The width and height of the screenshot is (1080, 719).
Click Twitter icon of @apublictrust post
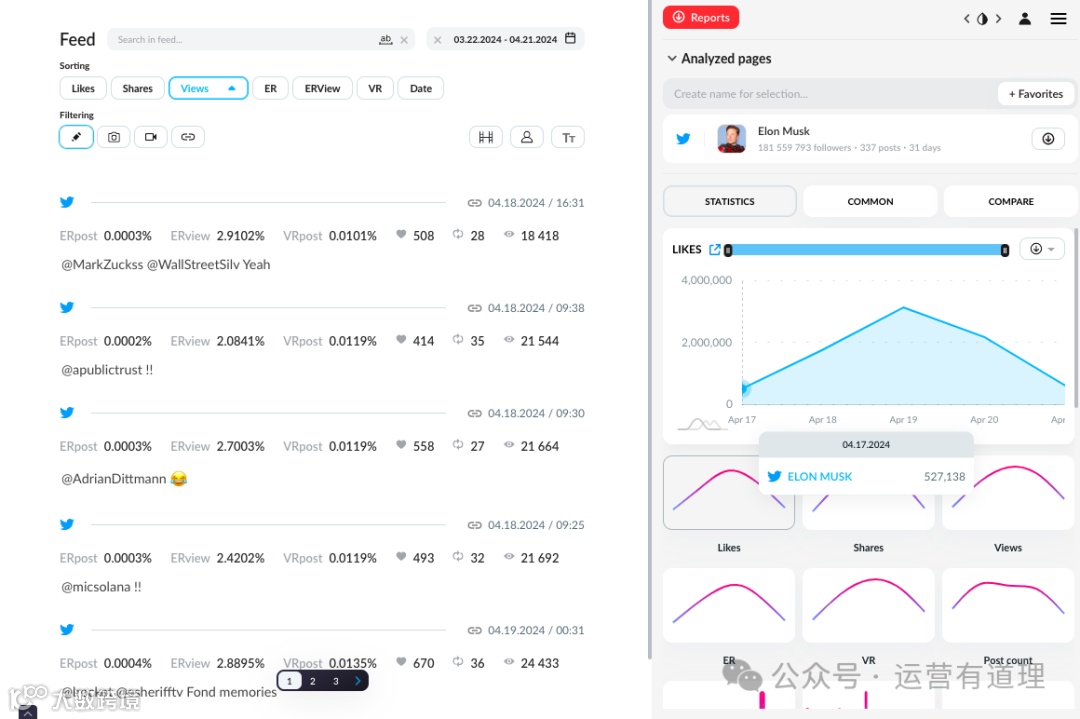pyautogui.click(x=67, y=307)
